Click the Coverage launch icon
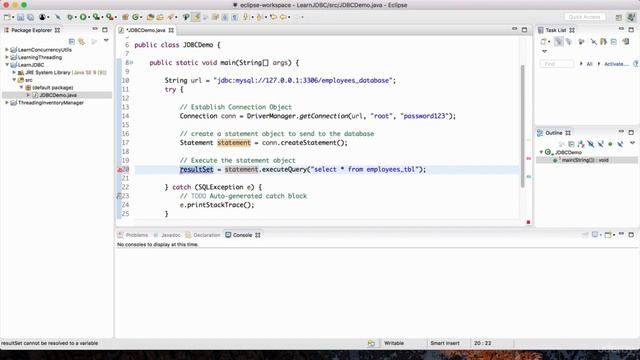Screen dimensions: 640x360 [96, 17]
